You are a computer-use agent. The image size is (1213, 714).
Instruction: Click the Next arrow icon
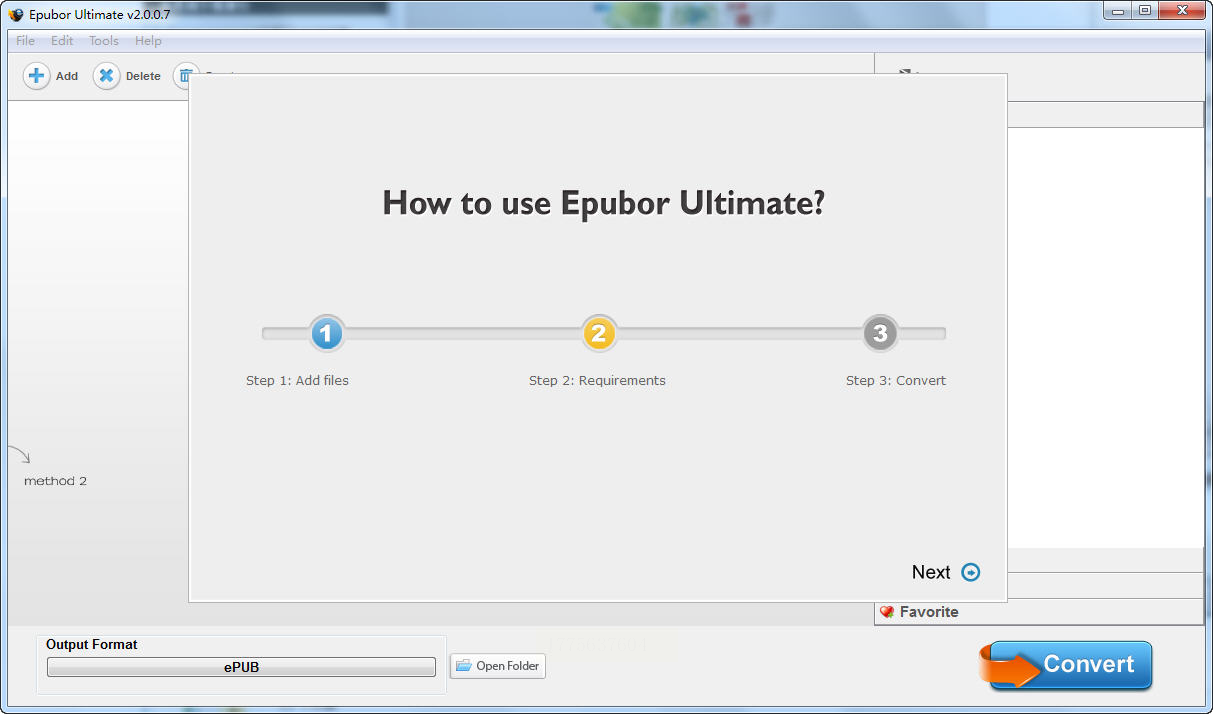[x=971, y=572]
